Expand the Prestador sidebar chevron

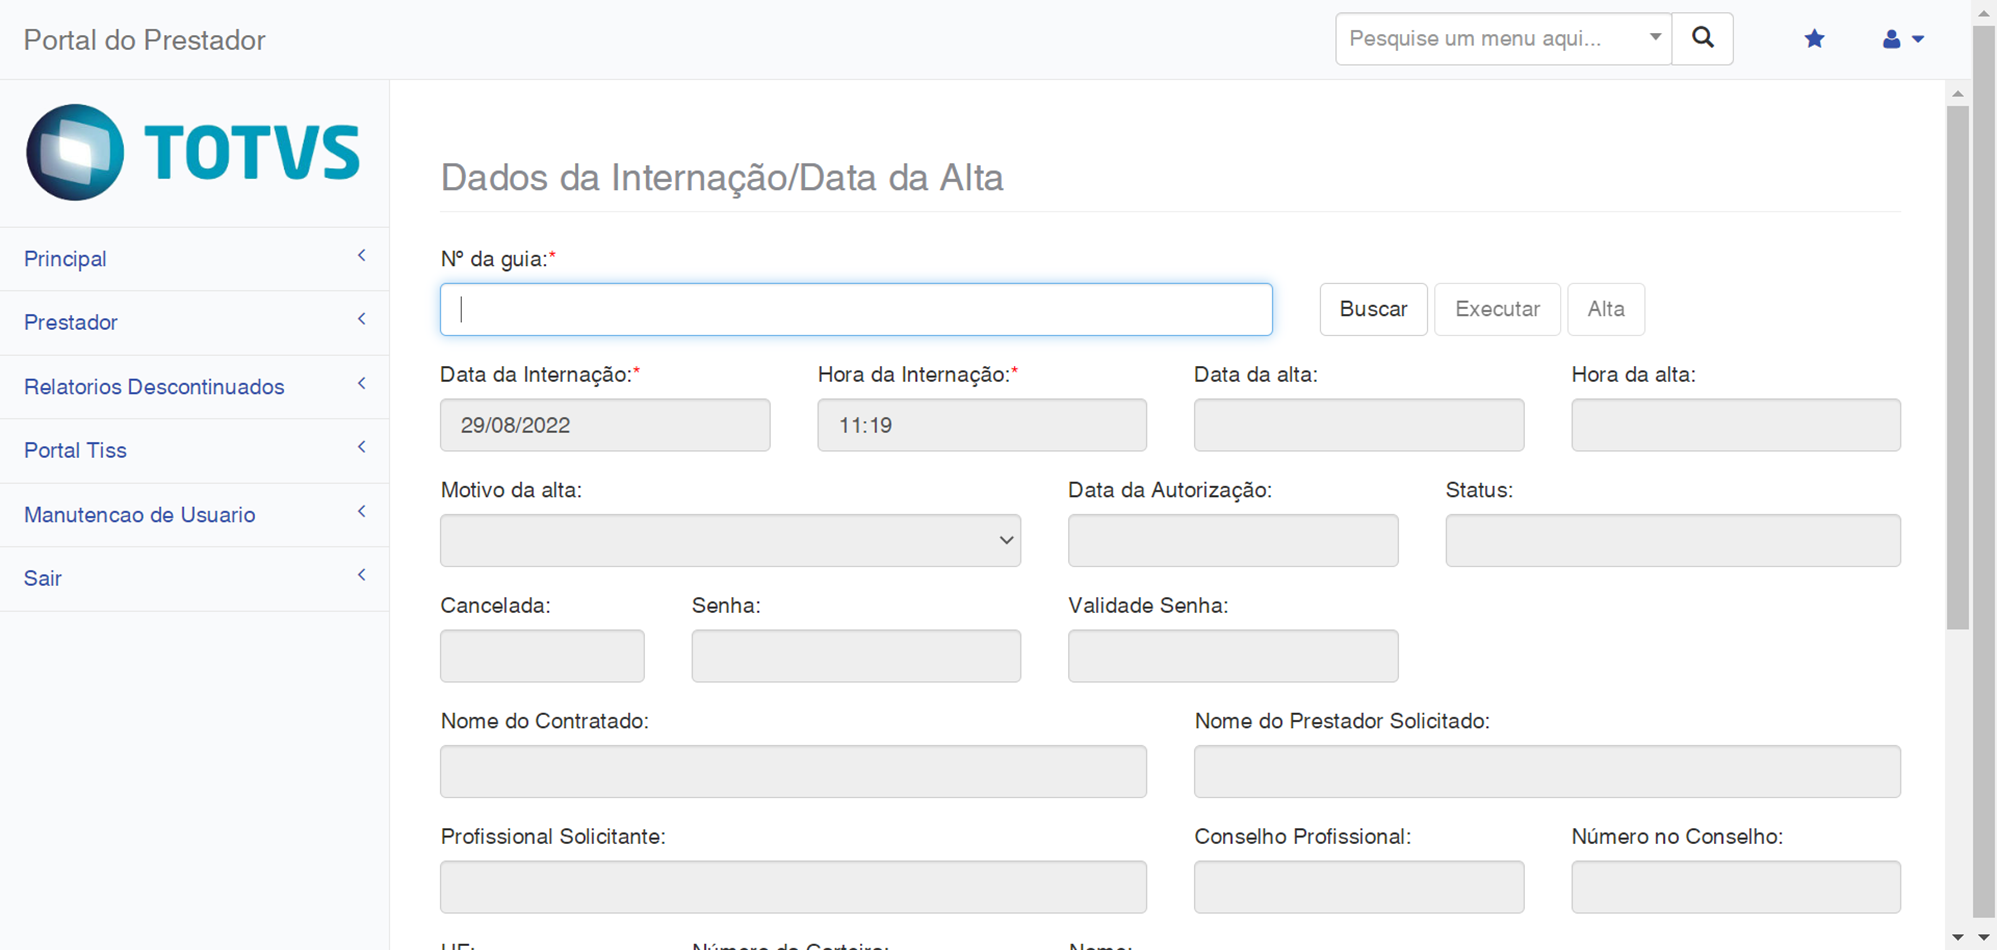(362, 320)
